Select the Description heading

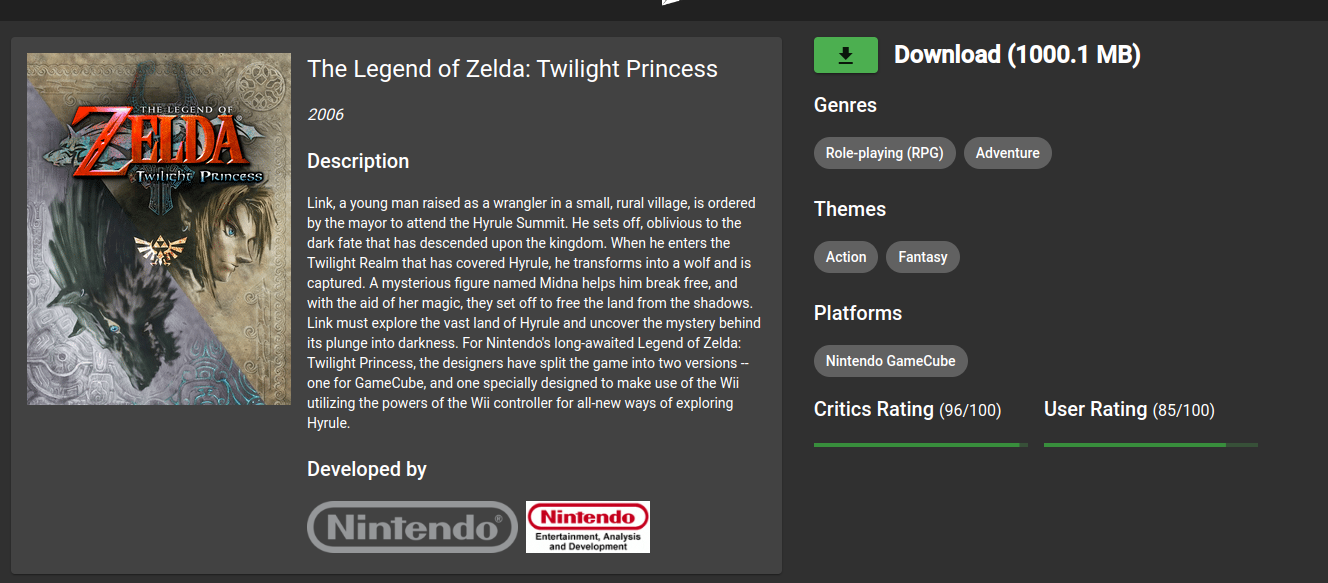click(x=358, y=161)
